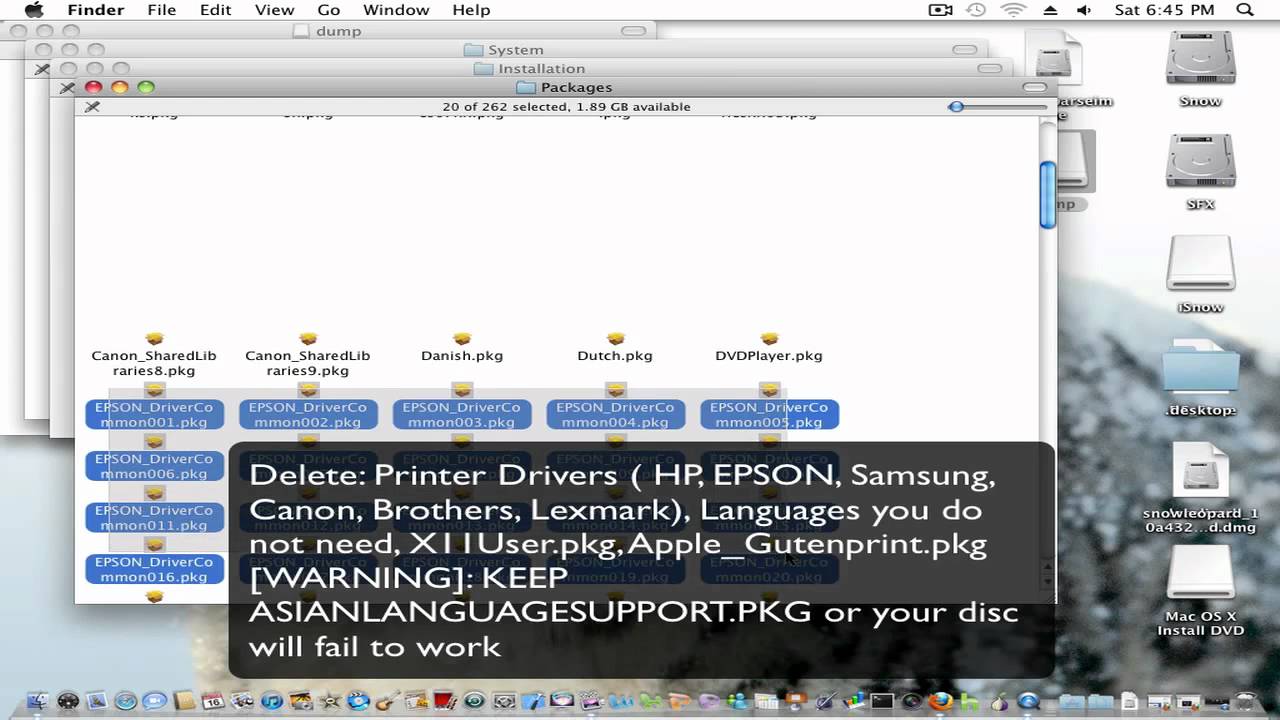Viewport: 1280px width, 720px height.
Task: Toggle the System window toolbar pill button
Action: coord(964,49)
